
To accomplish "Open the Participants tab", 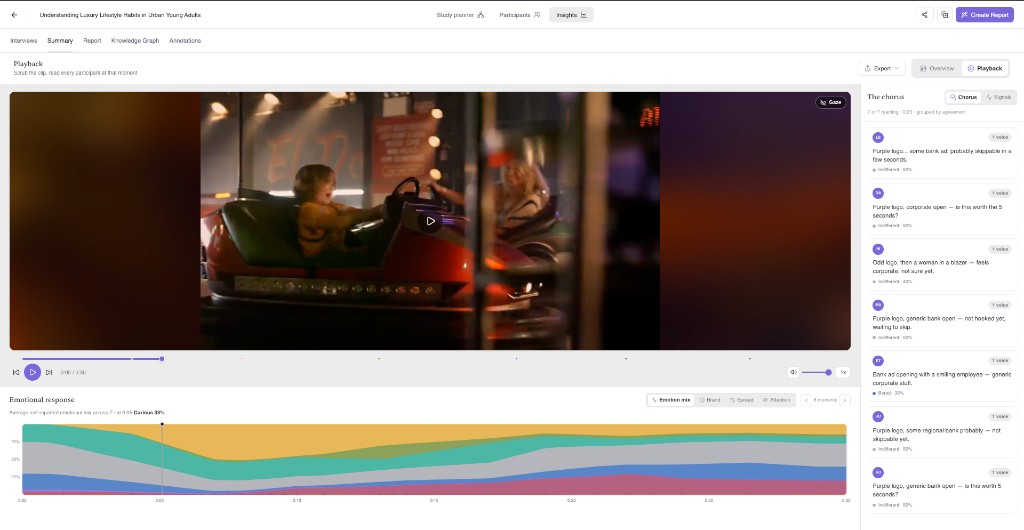I will tap(520, 15).
